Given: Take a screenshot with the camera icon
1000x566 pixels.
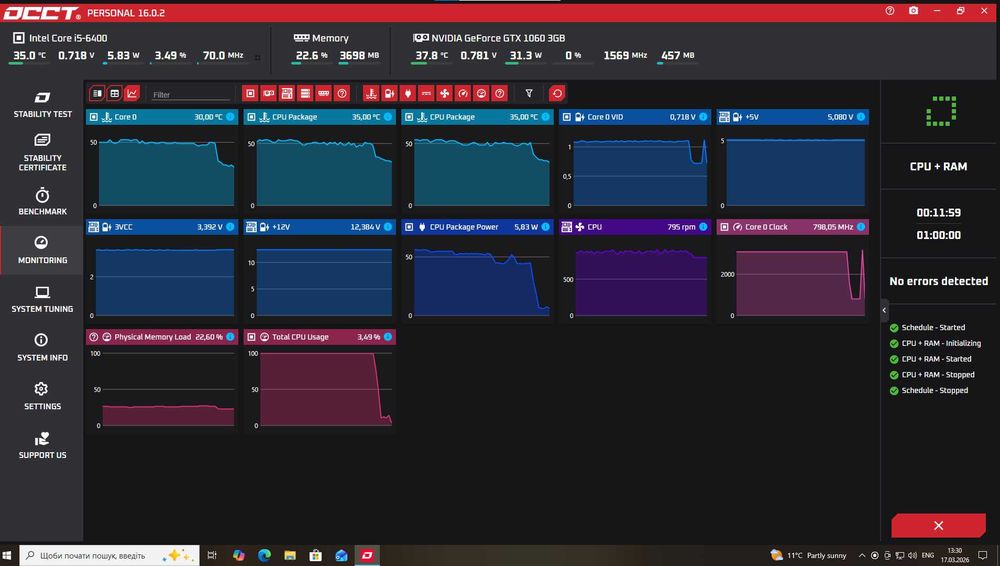Looking at the screenshot, I should pyautogui.click(x=913, y=11).
